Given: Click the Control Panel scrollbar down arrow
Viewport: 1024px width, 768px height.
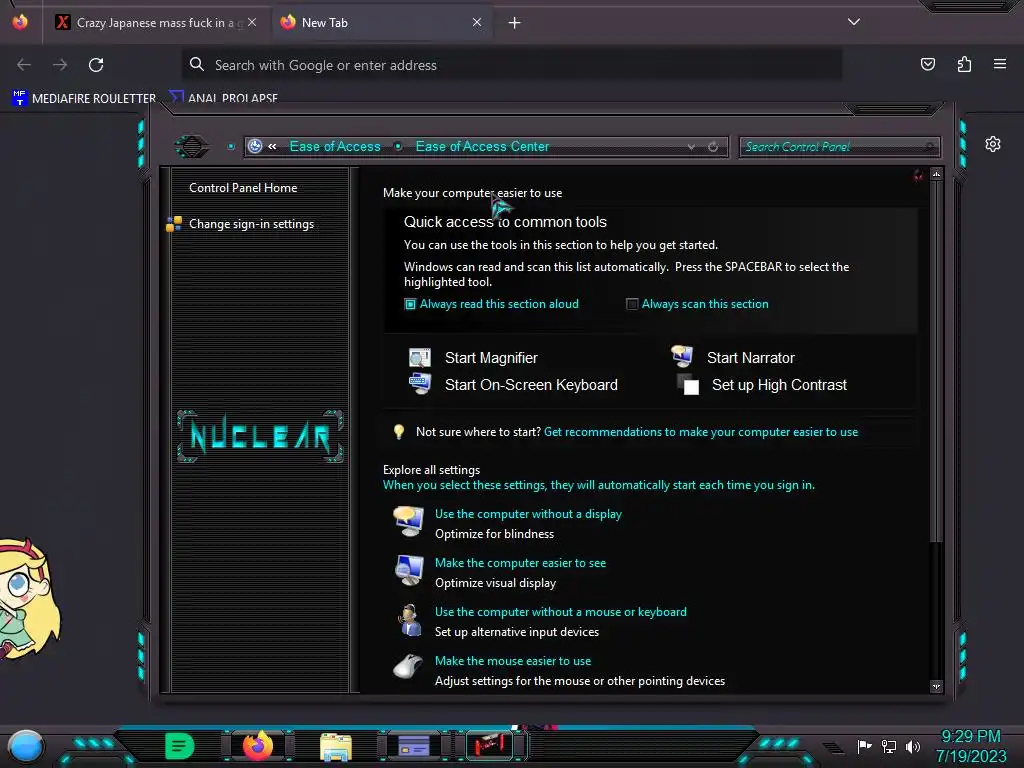Looking at the screenshot, I should coord(936,686).
